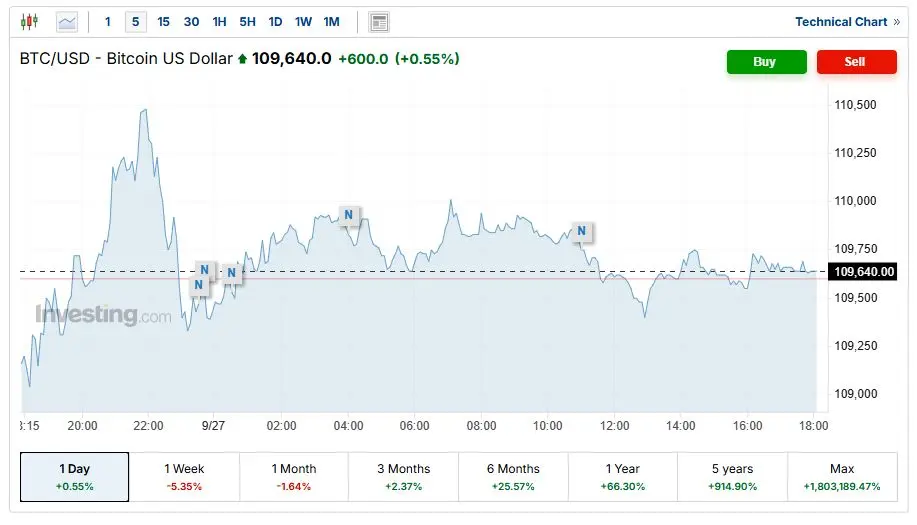Screen dimensions: 917x525
Task: Switch to the 6 Months range tab
Action: [513, 476]
